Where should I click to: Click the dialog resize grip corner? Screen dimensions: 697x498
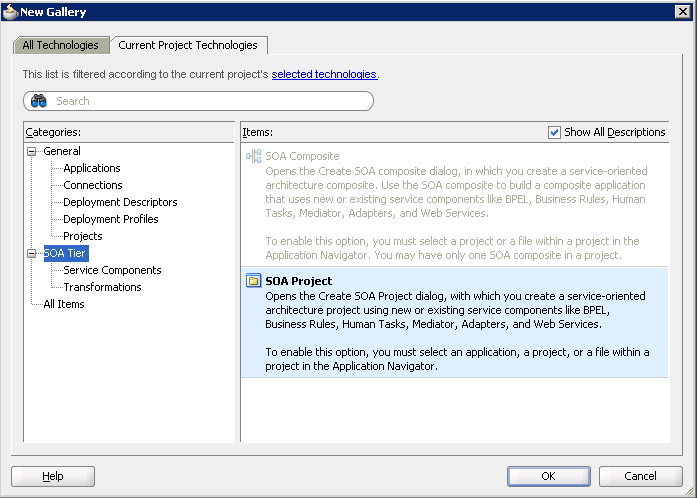(690, 491)
